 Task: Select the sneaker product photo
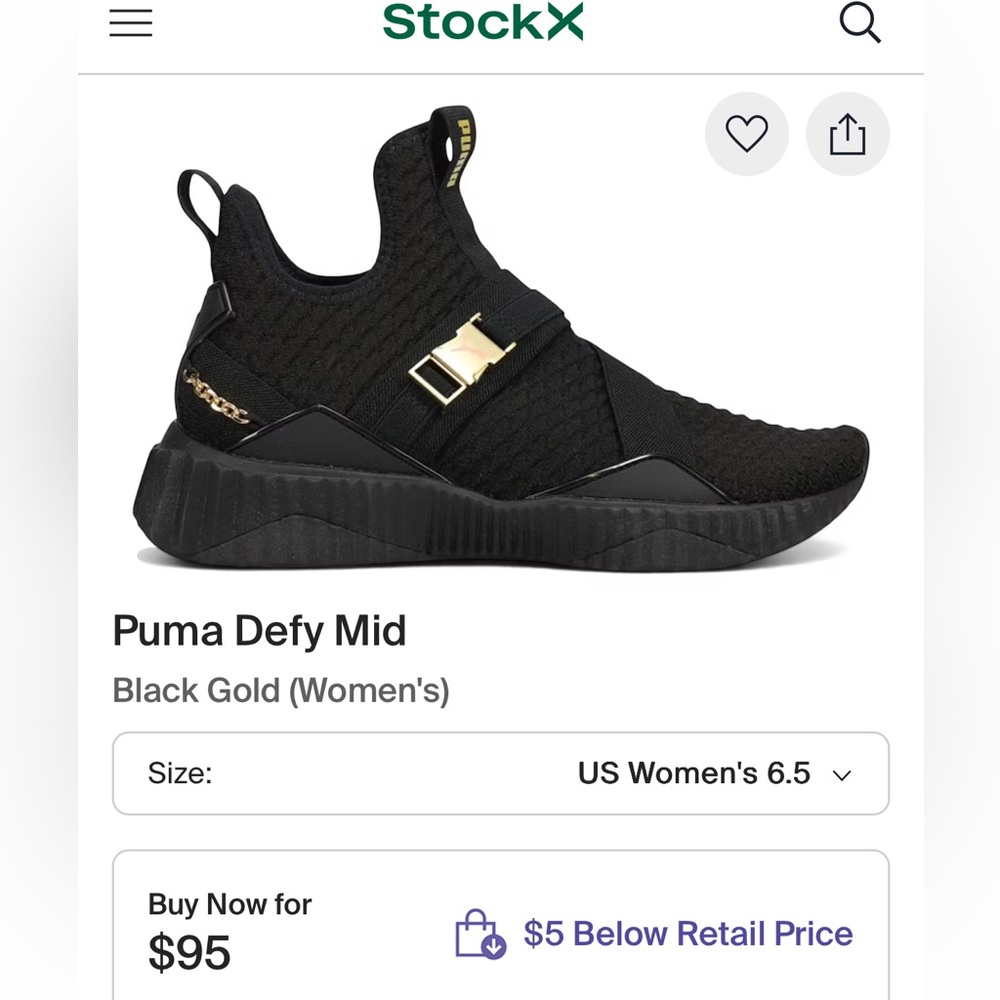[500, 340]
